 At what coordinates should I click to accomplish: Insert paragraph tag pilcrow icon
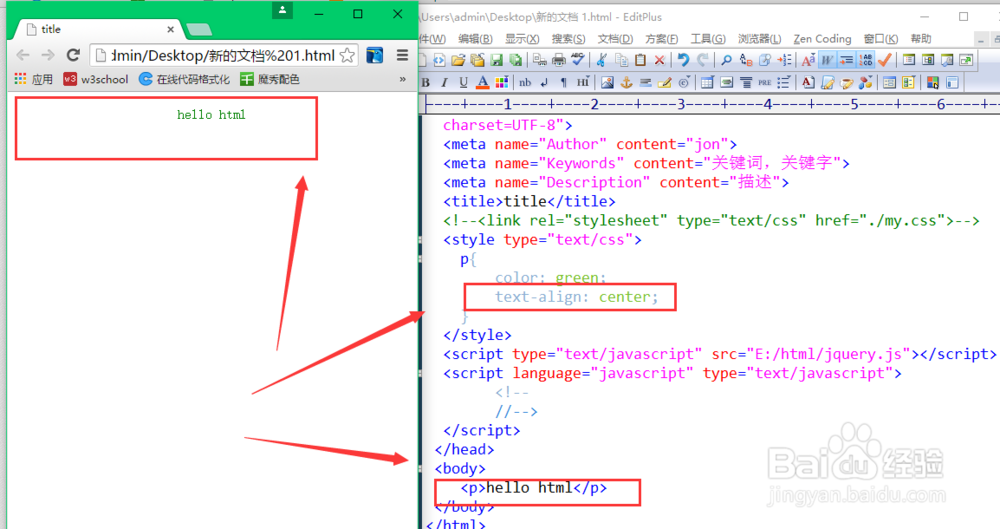click(x=563, y=82)
